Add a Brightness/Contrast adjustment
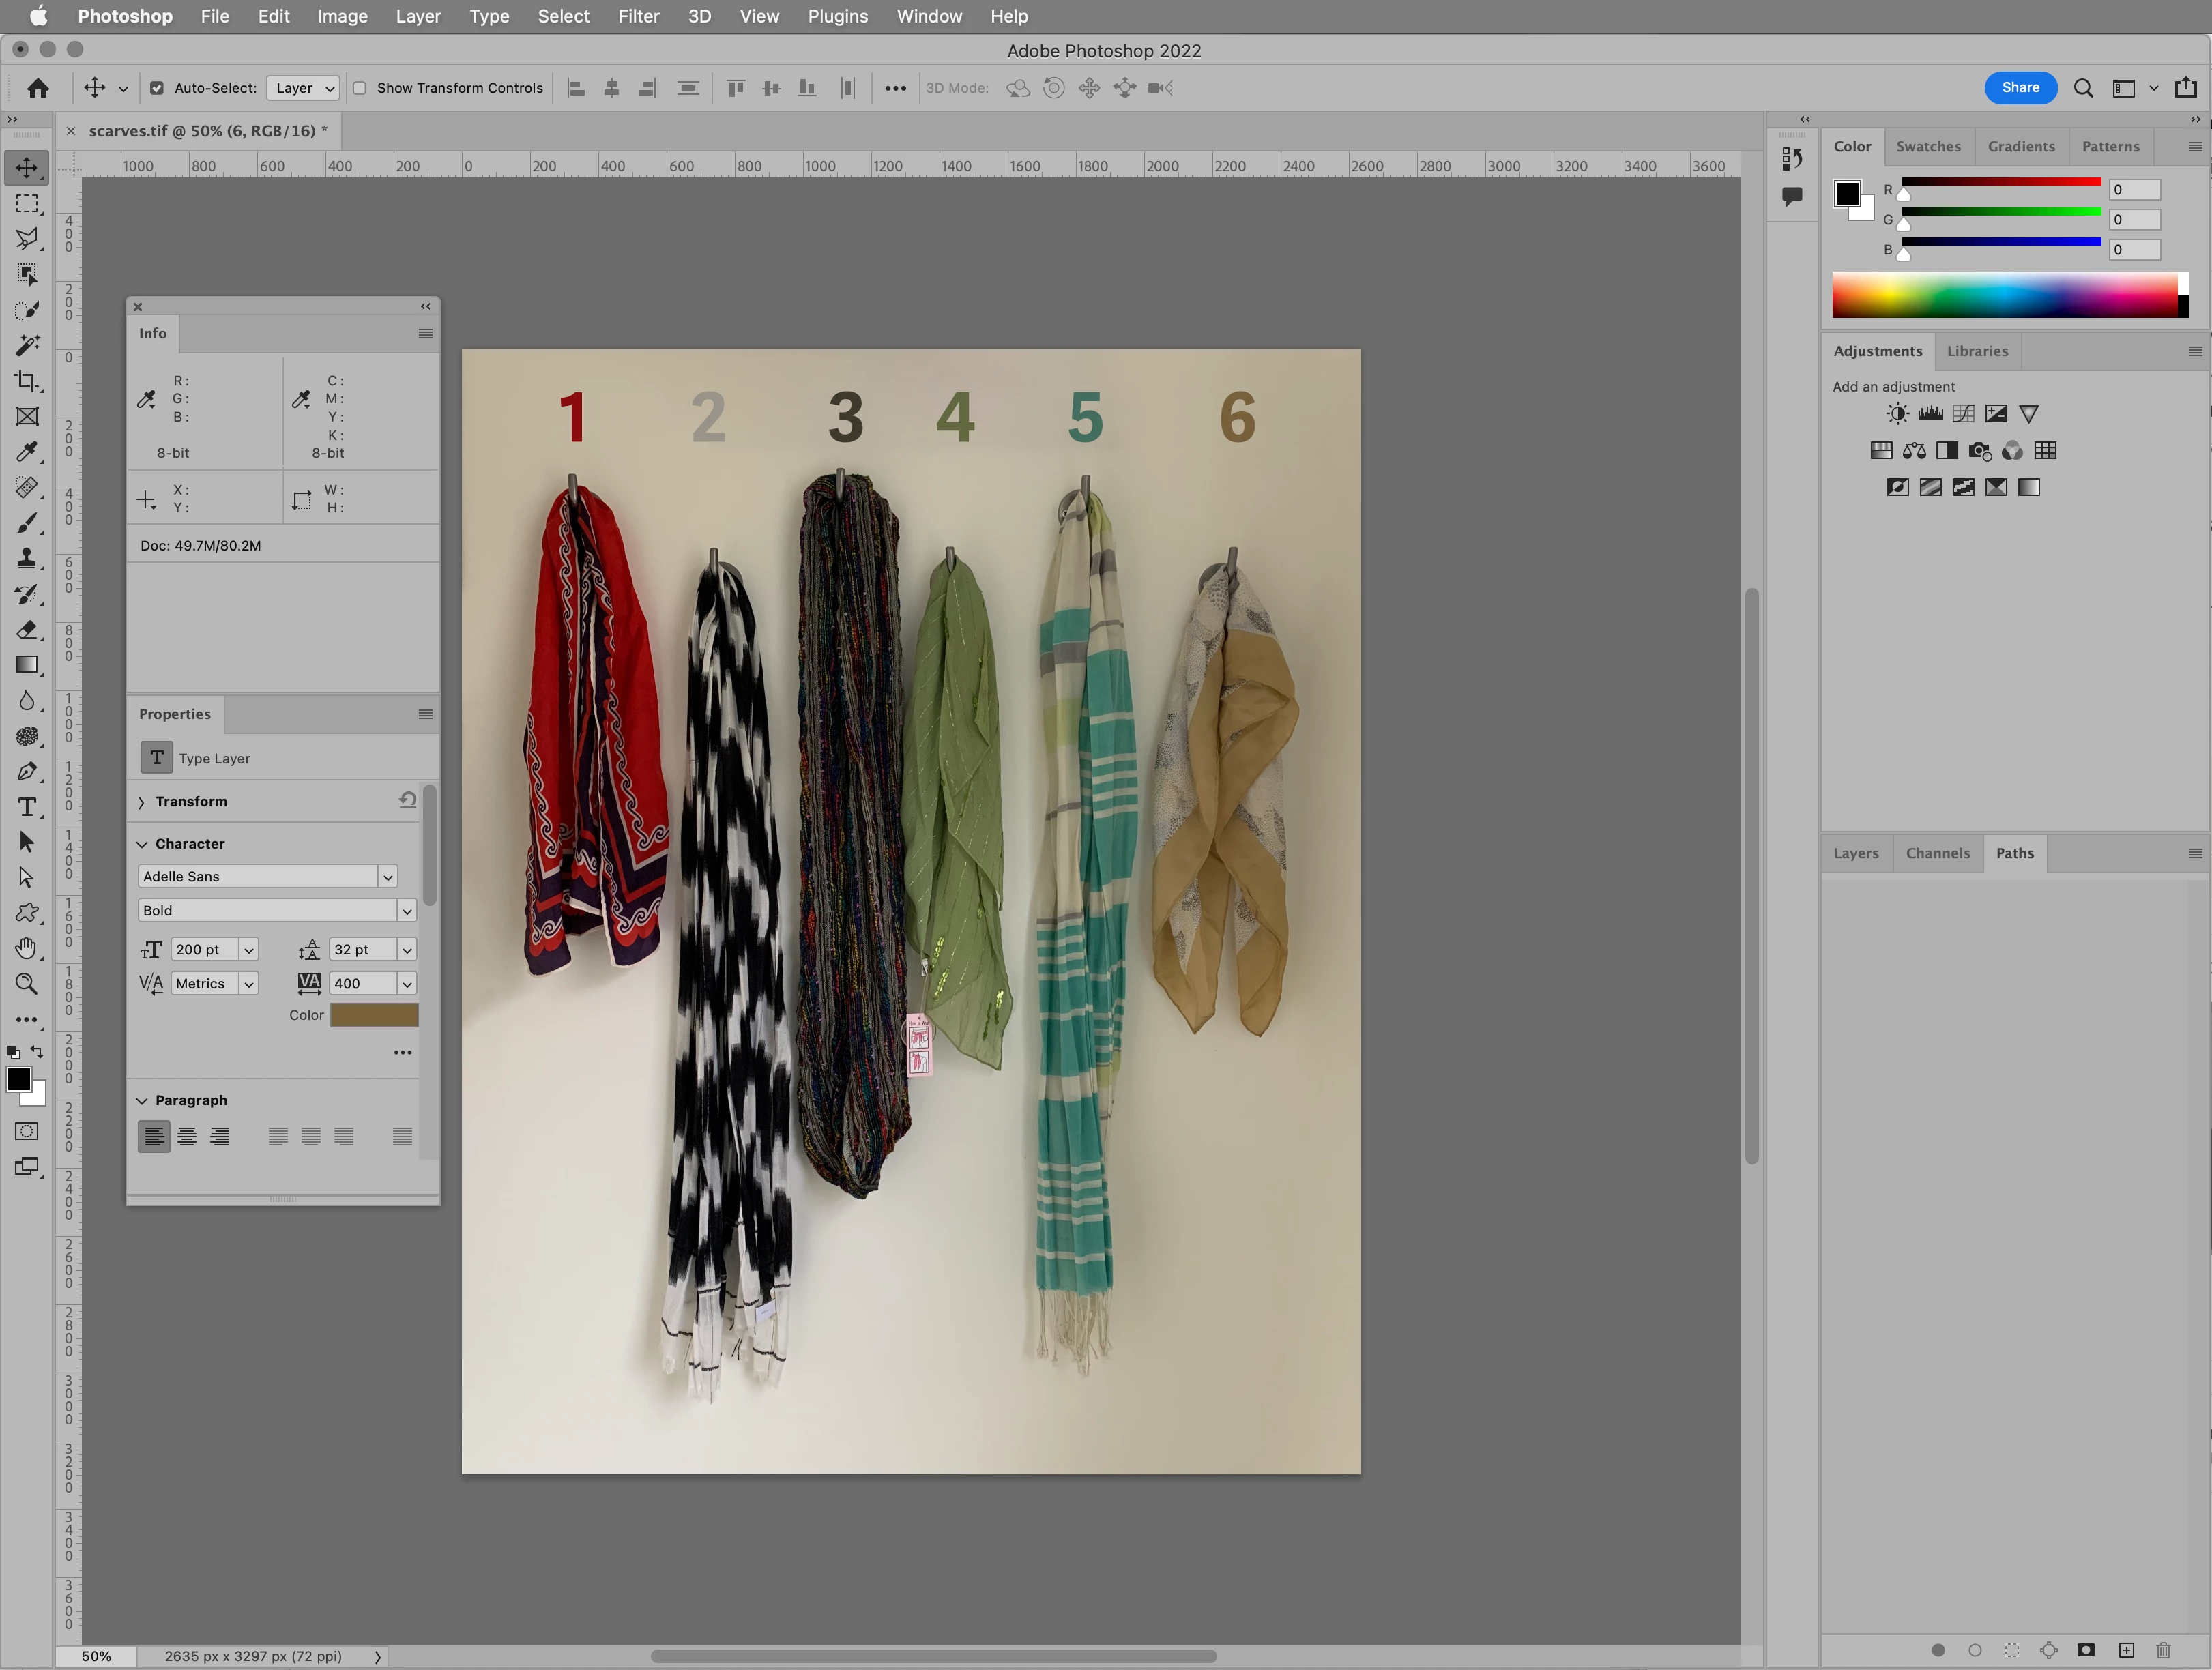The height and width of the screenshot is (1670, 2212). pyautogui.click(x=1897, y=414)
